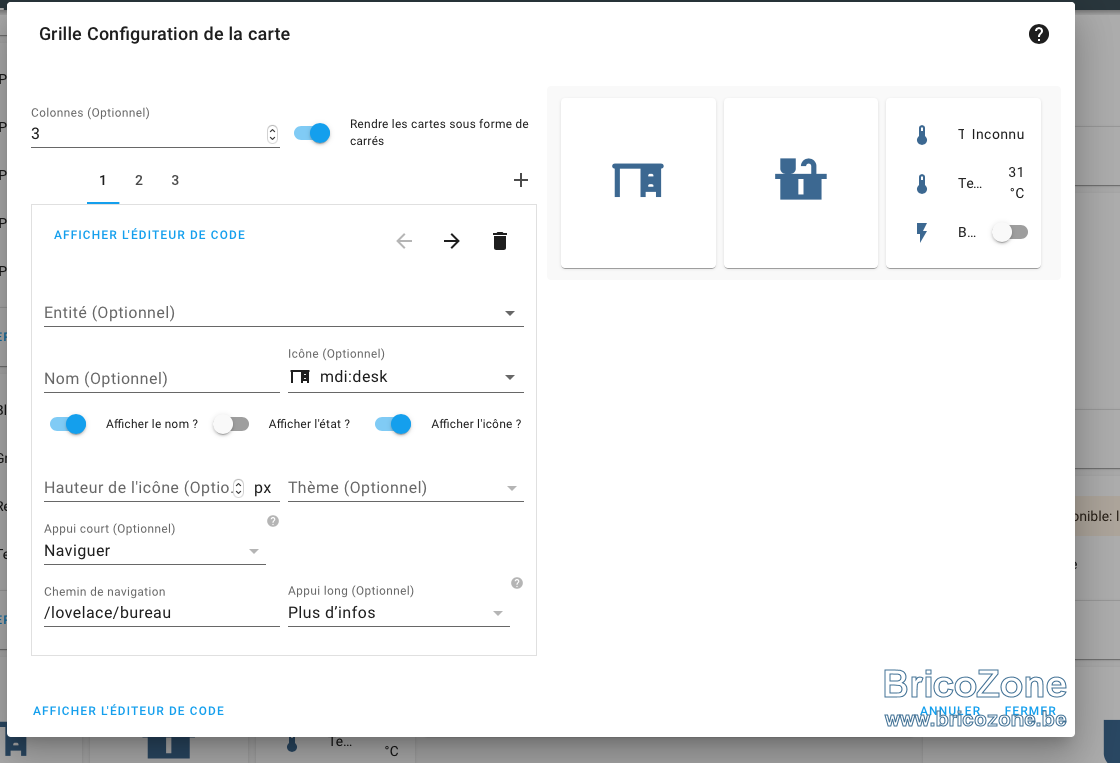The width and height of the screenshot is (1120, 763).
Task: Move card right with forward arrow
Action: pos(451,241)
